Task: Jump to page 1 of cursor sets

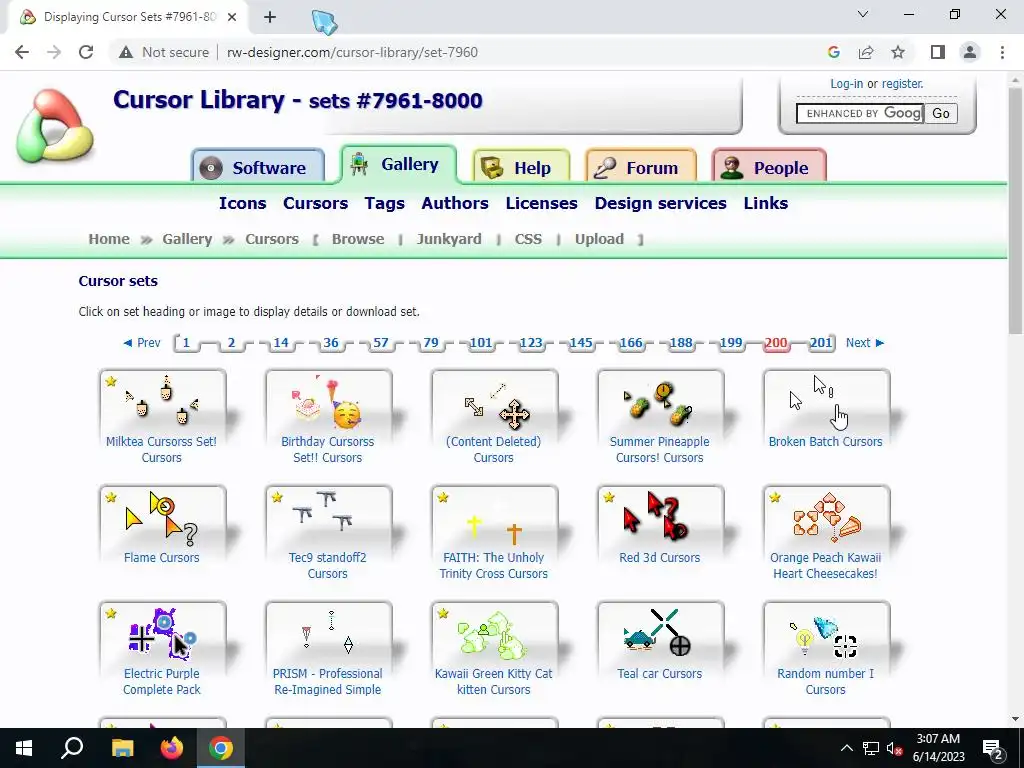Action: (x=186, y=343)
